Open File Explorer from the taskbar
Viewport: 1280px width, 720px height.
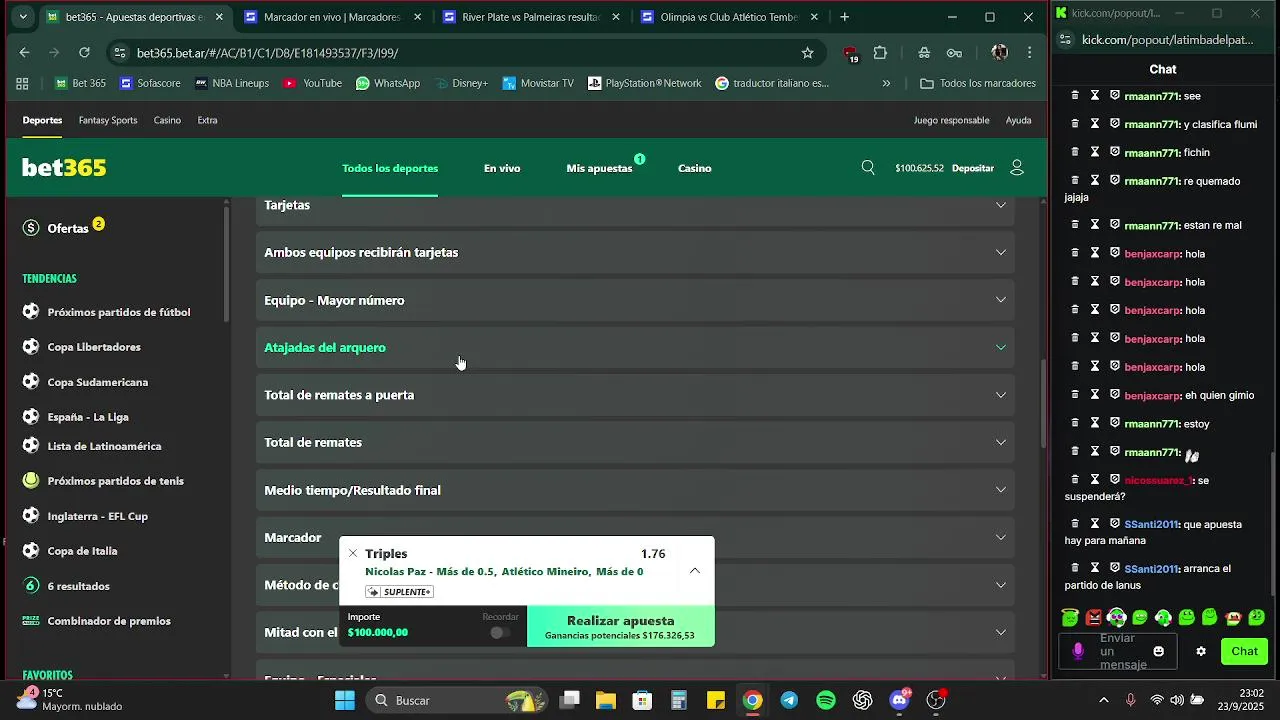point(605,700)
